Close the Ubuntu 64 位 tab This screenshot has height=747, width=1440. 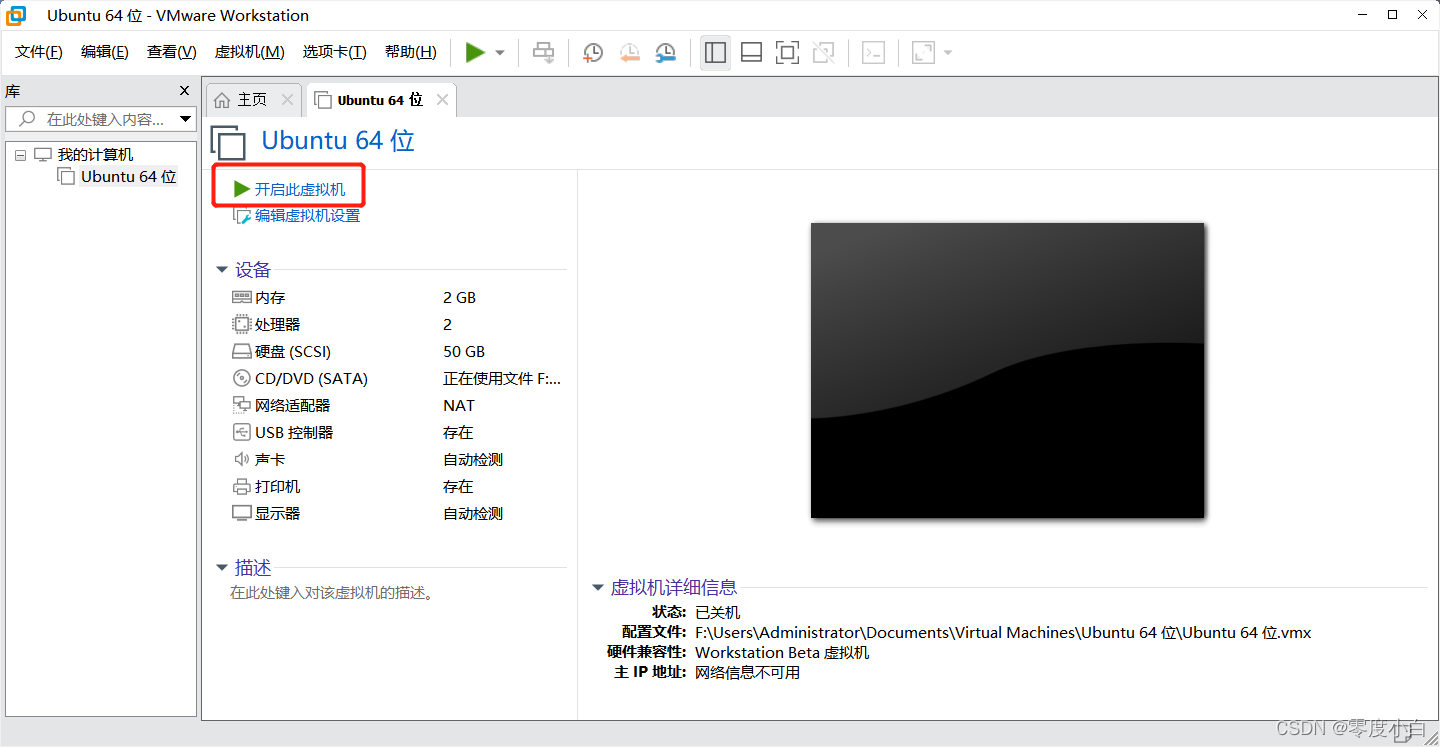click(442, 100)
